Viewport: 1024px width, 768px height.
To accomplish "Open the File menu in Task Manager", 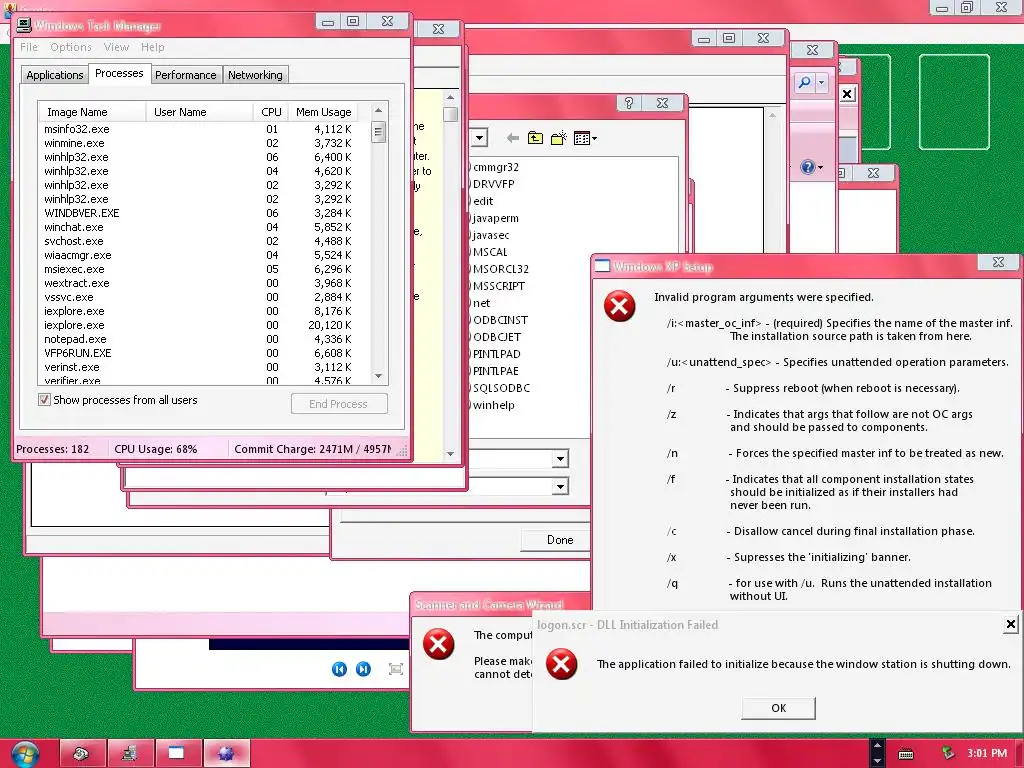I will (x=29, y=47).
